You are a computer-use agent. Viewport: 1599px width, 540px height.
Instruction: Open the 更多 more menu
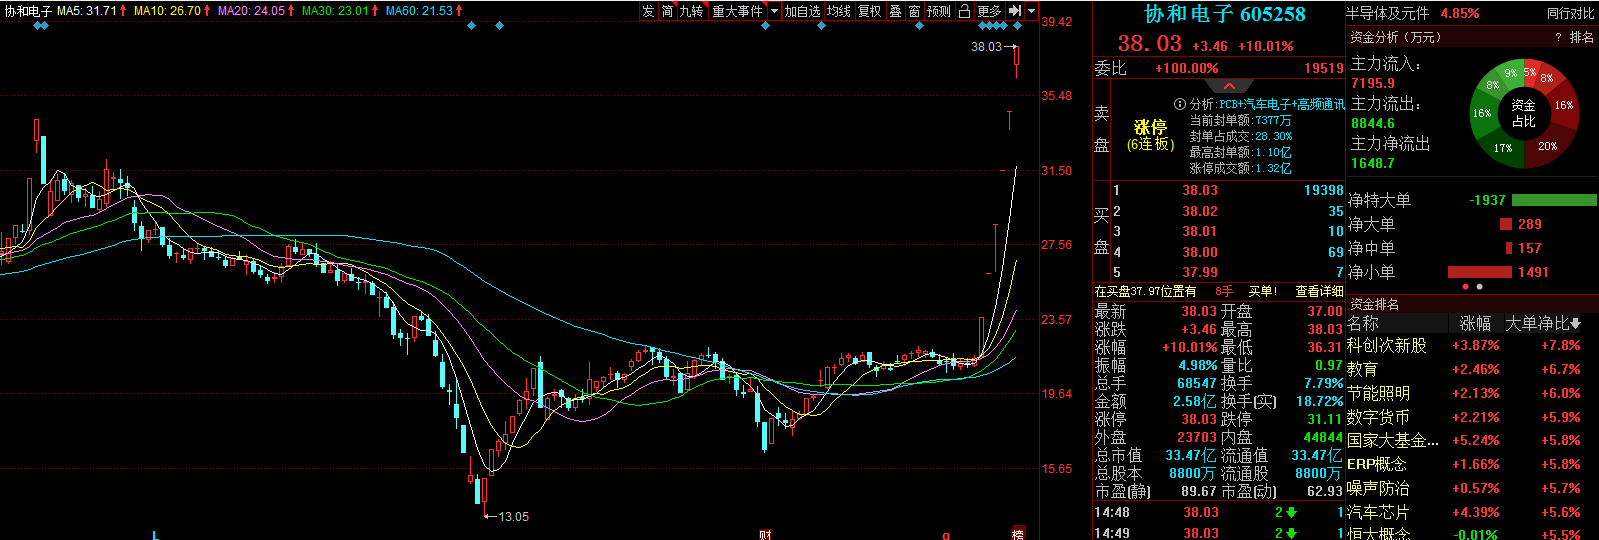coord(989,11)
